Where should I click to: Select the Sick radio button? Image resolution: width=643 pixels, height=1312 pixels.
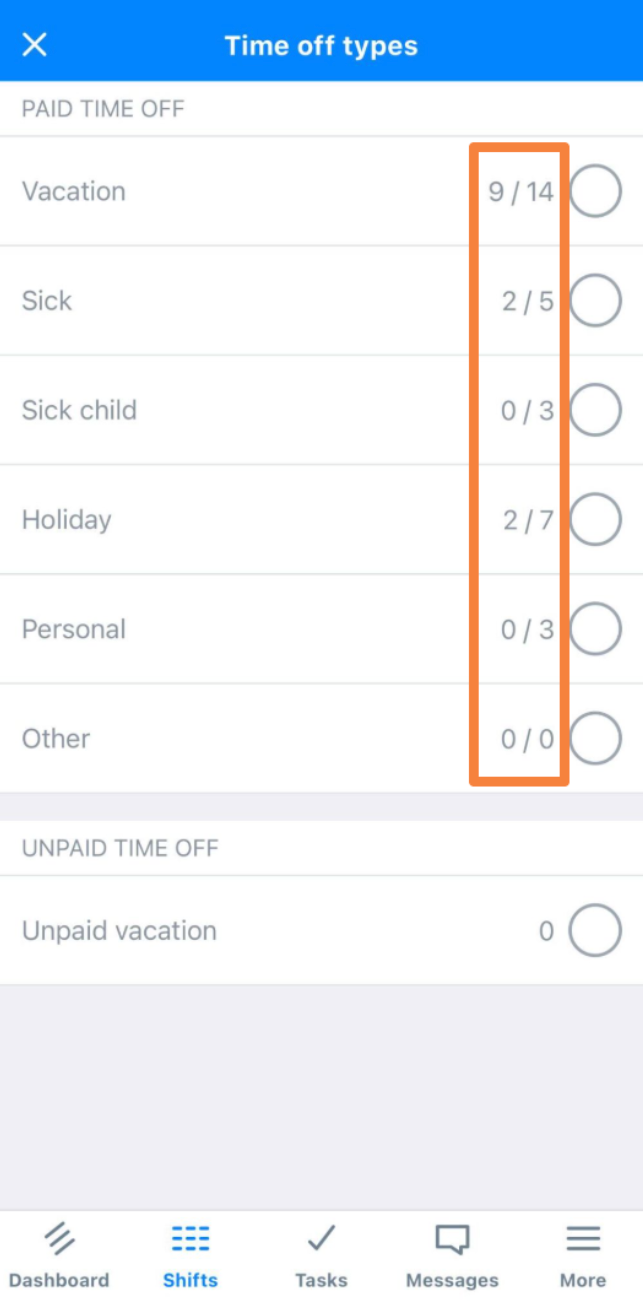[x=595, y=301]
